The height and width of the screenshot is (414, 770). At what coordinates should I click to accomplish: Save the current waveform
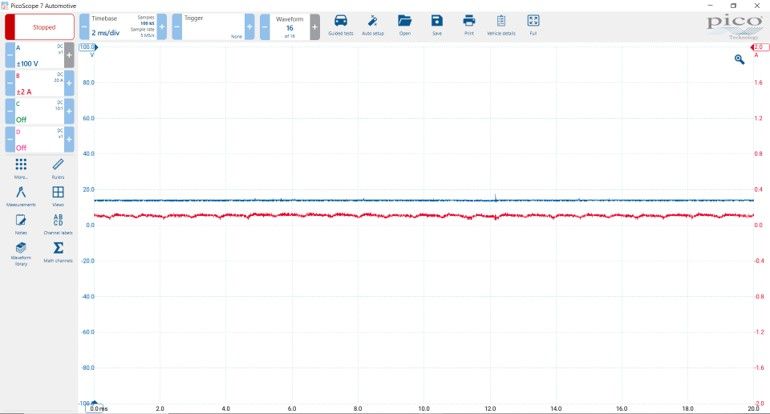click(x=436, y=25)
